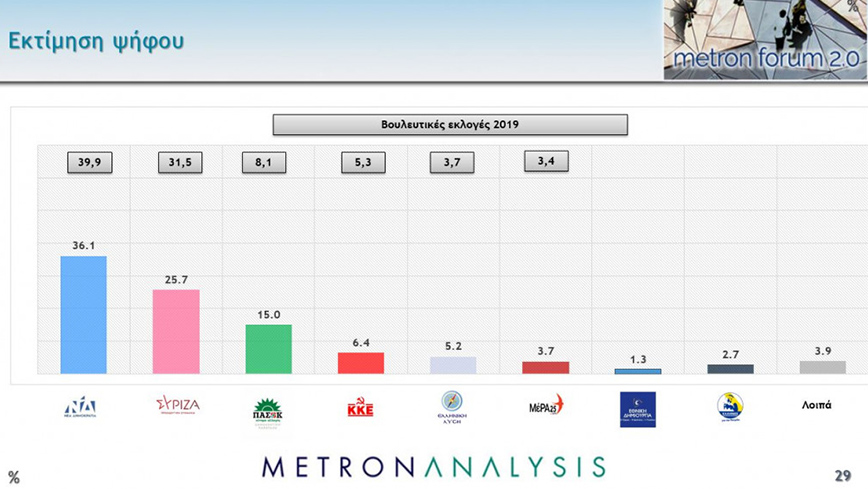The height and width of the screenshot is (489, 868).
Task: Select the round logo beside Λοιπά
Action: click(730, 407)
